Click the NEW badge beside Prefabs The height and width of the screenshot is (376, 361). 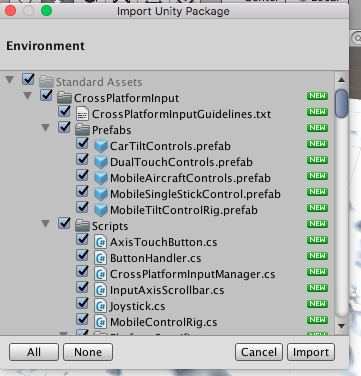click(317, 128)
